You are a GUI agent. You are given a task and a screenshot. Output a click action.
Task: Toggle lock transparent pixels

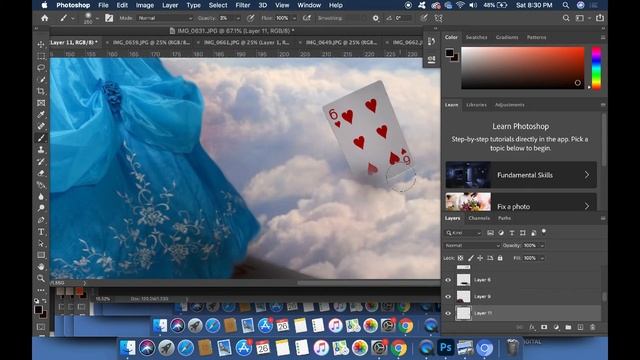coord(460,258)
